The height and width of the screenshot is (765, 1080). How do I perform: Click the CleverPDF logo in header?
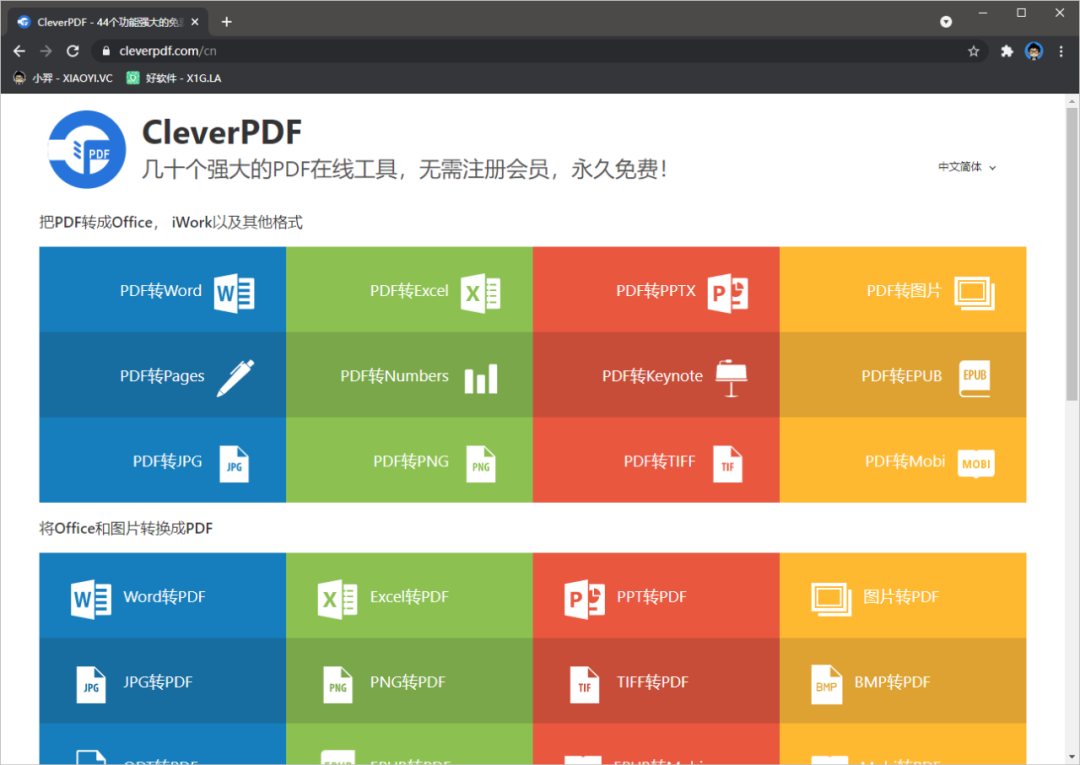87,149
